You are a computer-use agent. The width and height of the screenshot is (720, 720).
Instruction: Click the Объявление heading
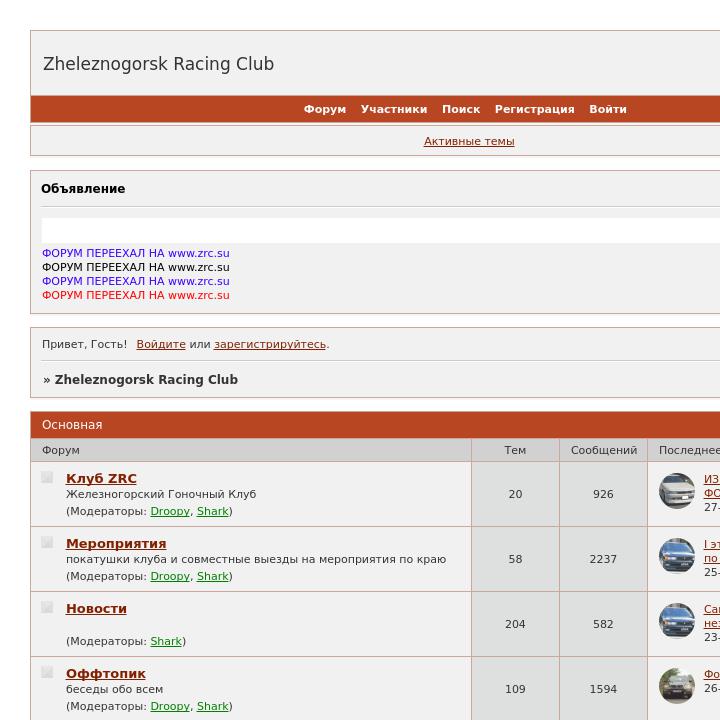83,189
